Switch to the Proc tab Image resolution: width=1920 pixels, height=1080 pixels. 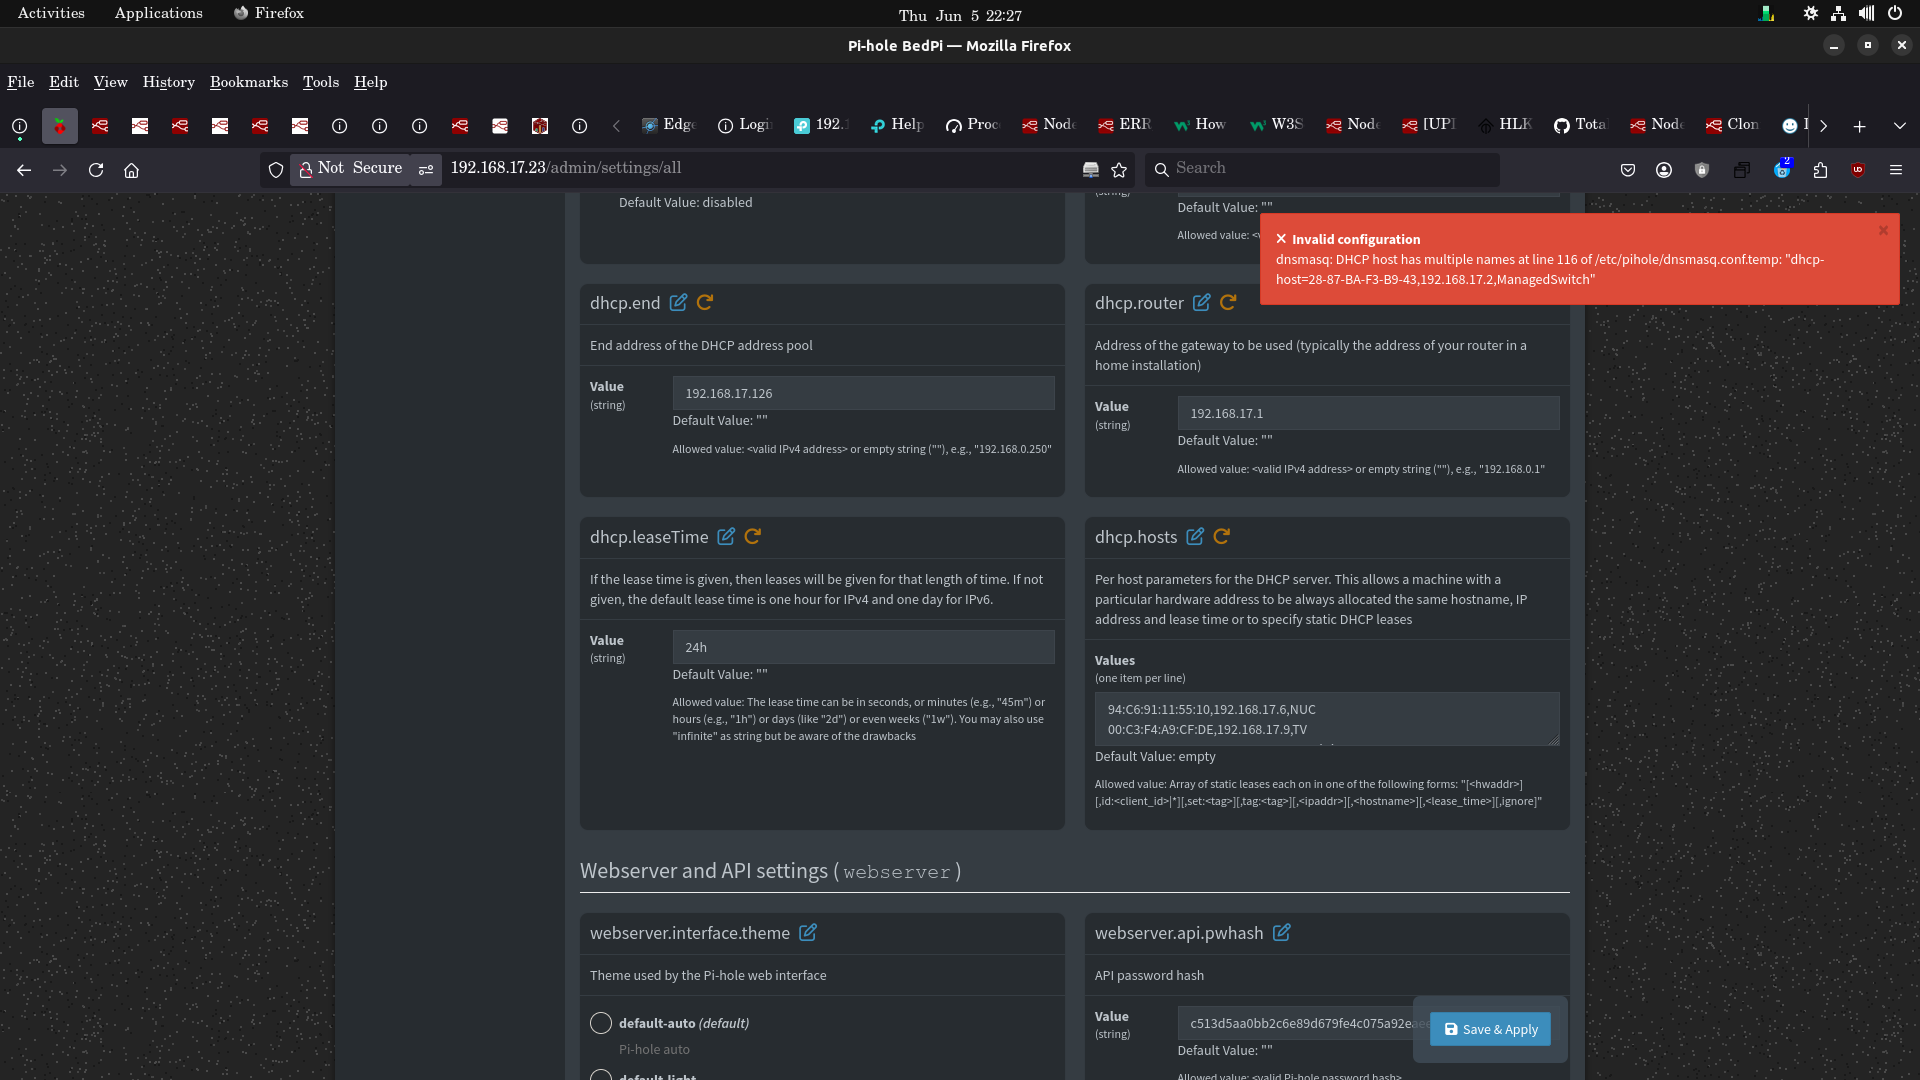[x=974, y=125]
